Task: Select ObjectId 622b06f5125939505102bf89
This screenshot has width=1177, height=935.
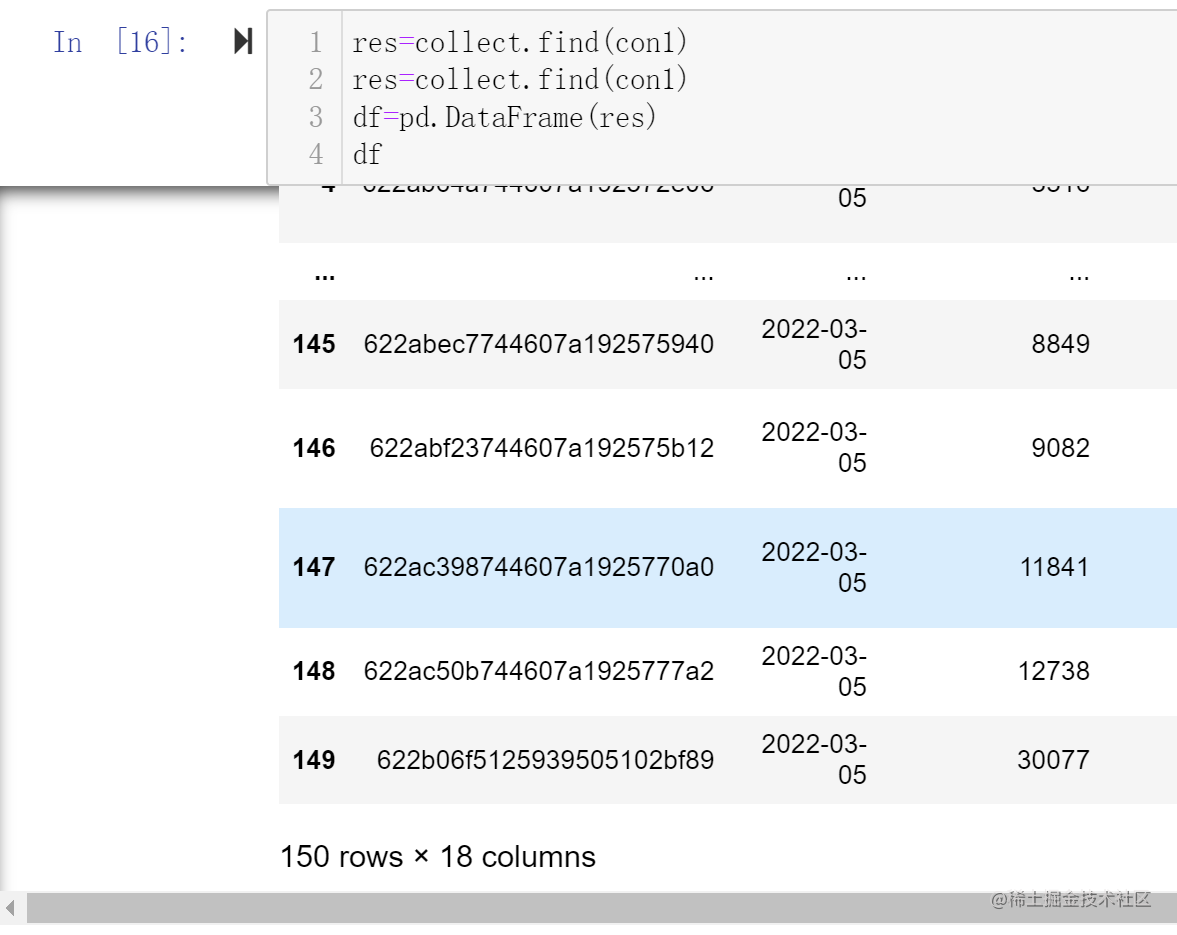Action: pos(546,760)
